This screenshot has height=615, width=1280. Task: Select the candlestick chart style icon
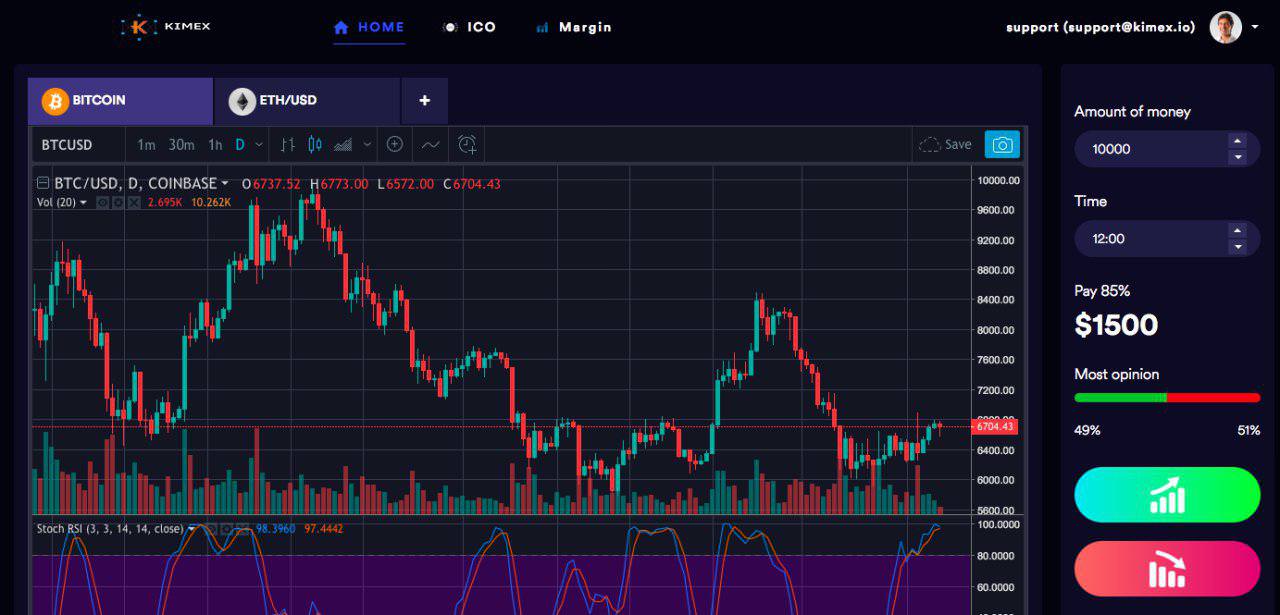315,145
